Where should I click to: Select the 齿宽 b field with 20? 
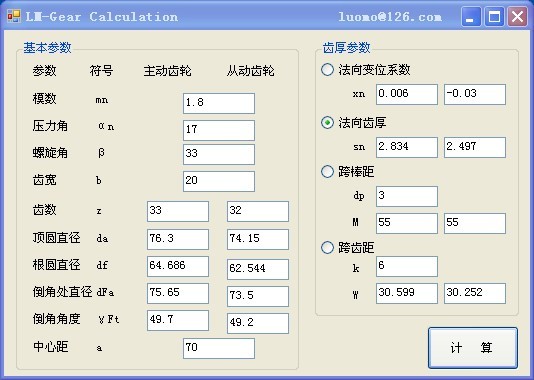point(219,181)
